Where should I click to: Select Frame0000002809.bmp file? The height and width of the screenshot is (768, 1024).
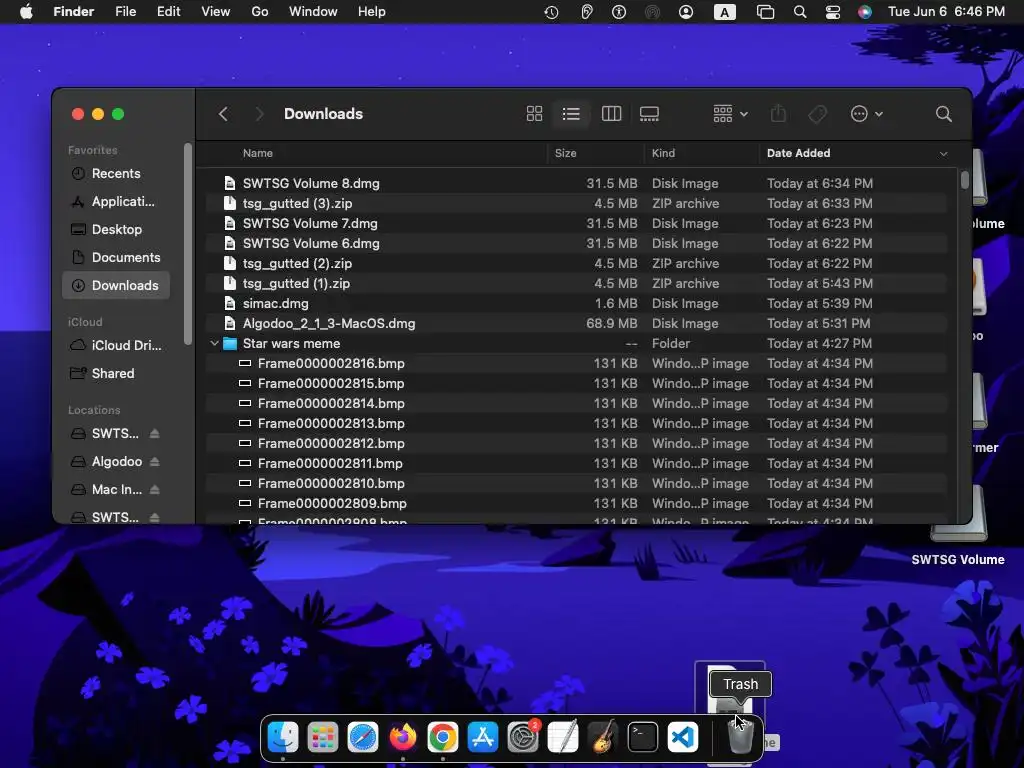tap(576, 503)
